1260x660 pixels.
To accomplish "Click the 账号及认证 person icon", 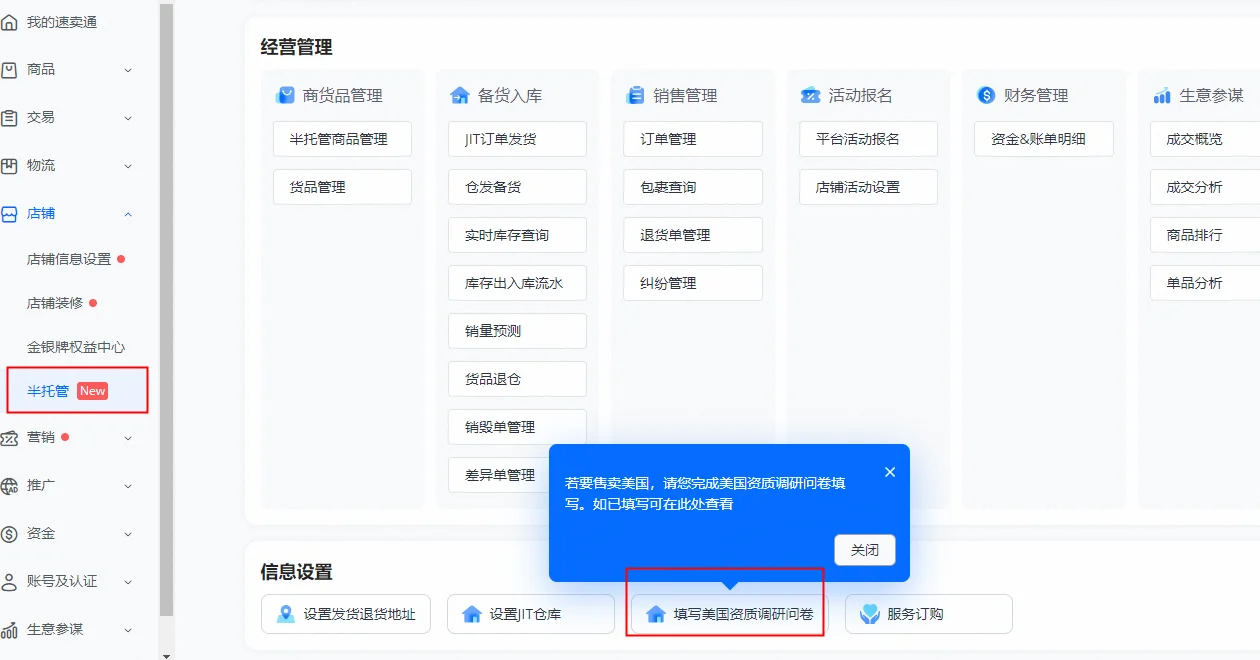I will click(9, 582).
